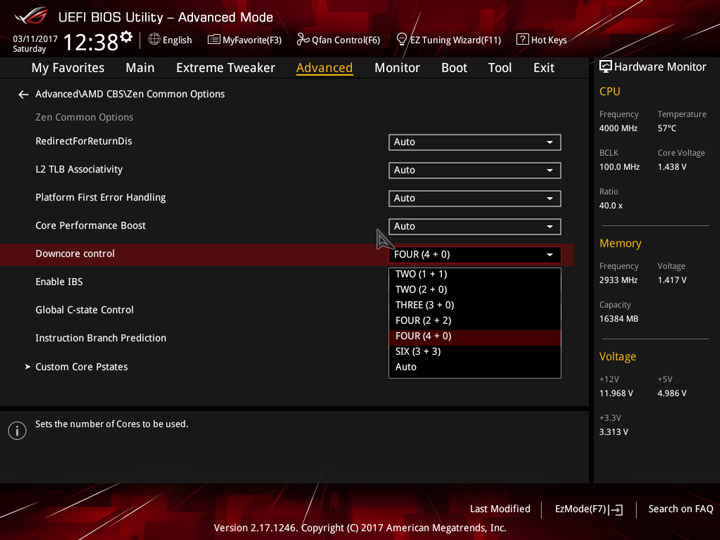Go to the Exit tab
The width and height of the screenshot is (720, 540).
(x=544, y=68)
